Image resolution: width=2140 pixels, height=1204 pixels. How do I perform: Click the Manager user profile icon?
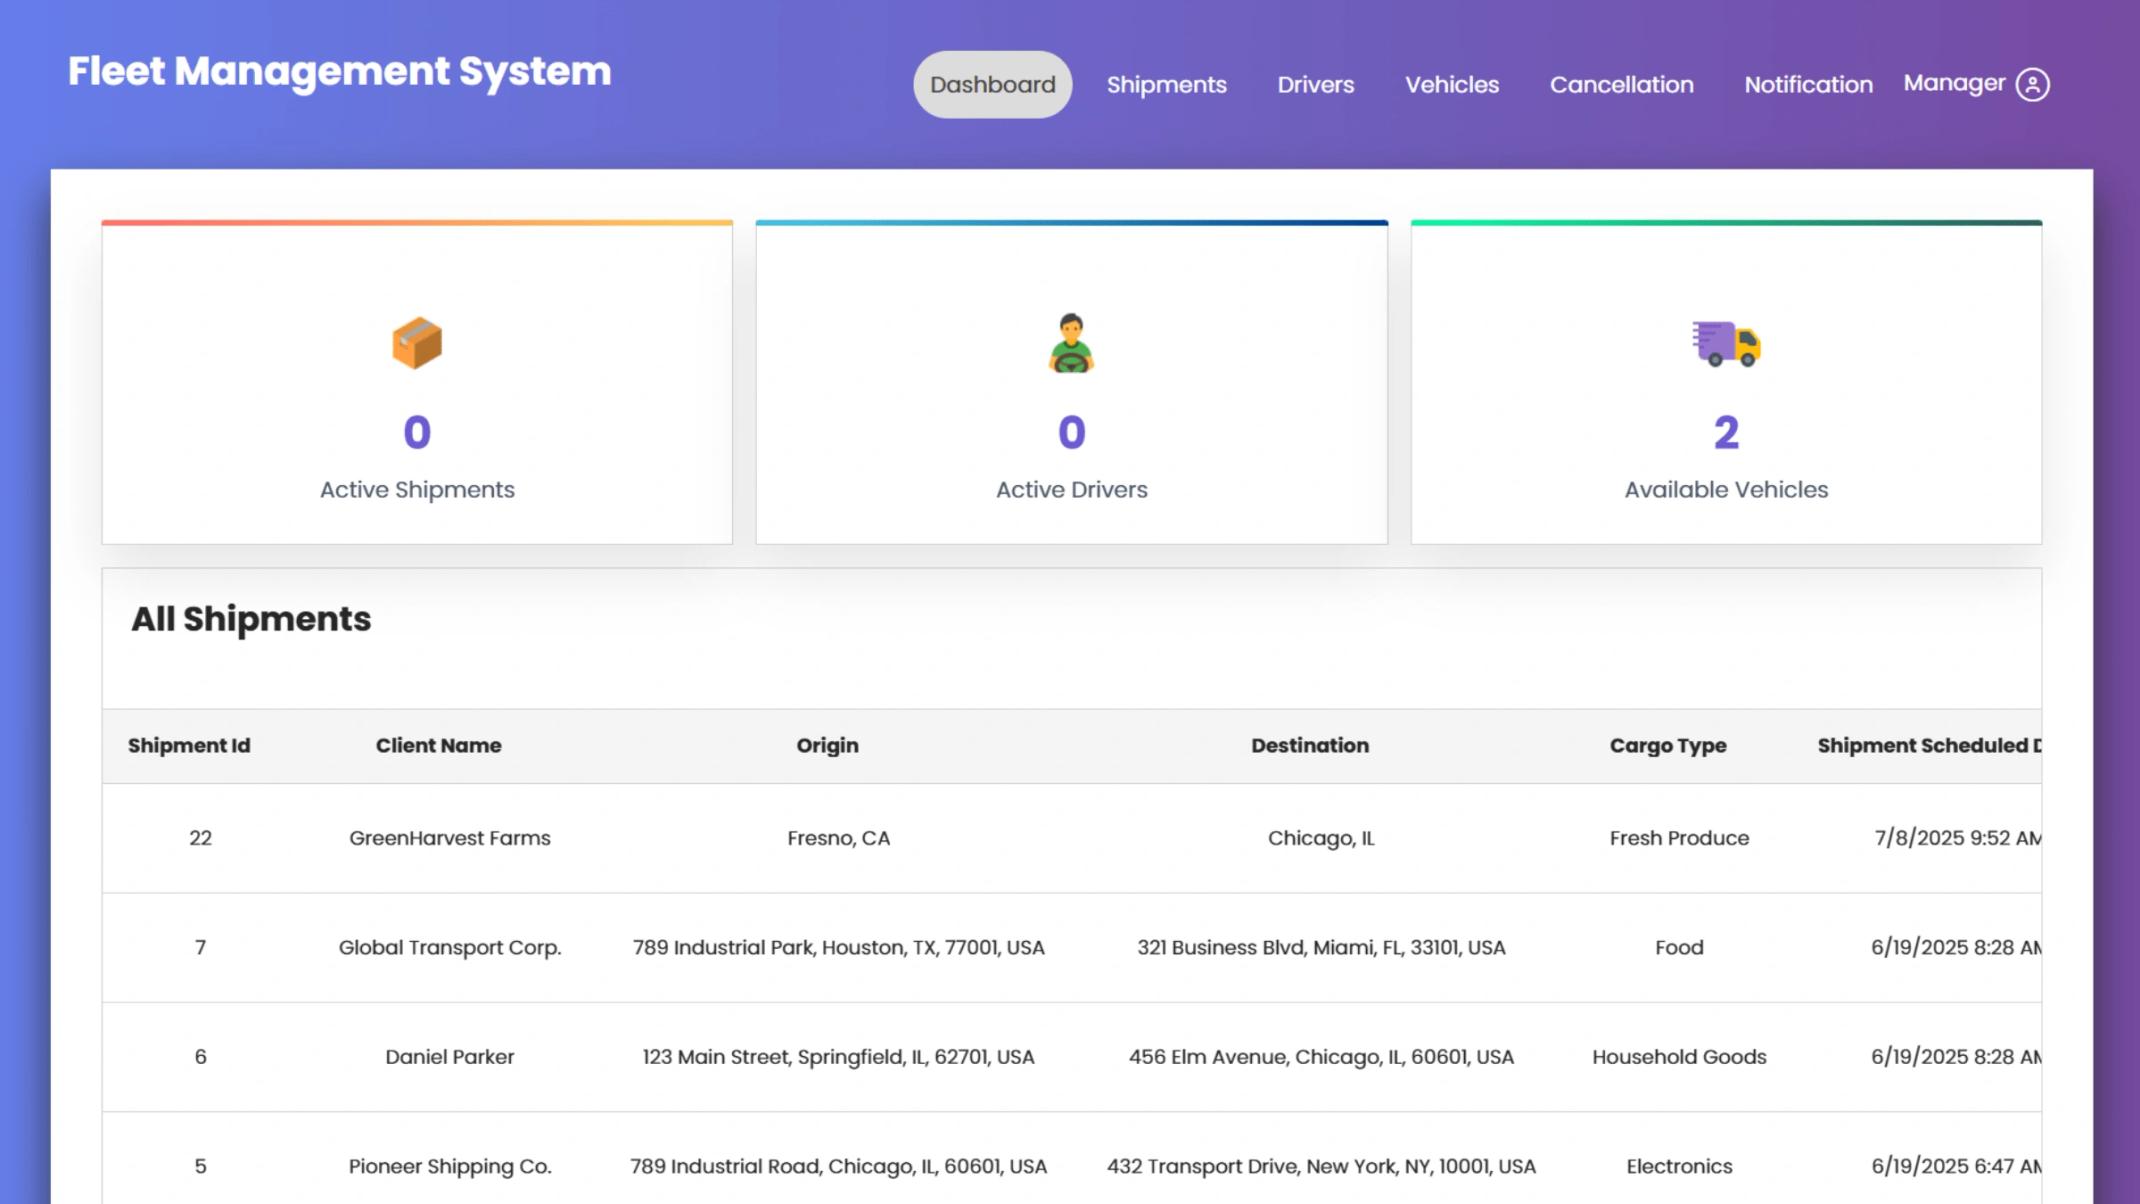point(2032,84)
